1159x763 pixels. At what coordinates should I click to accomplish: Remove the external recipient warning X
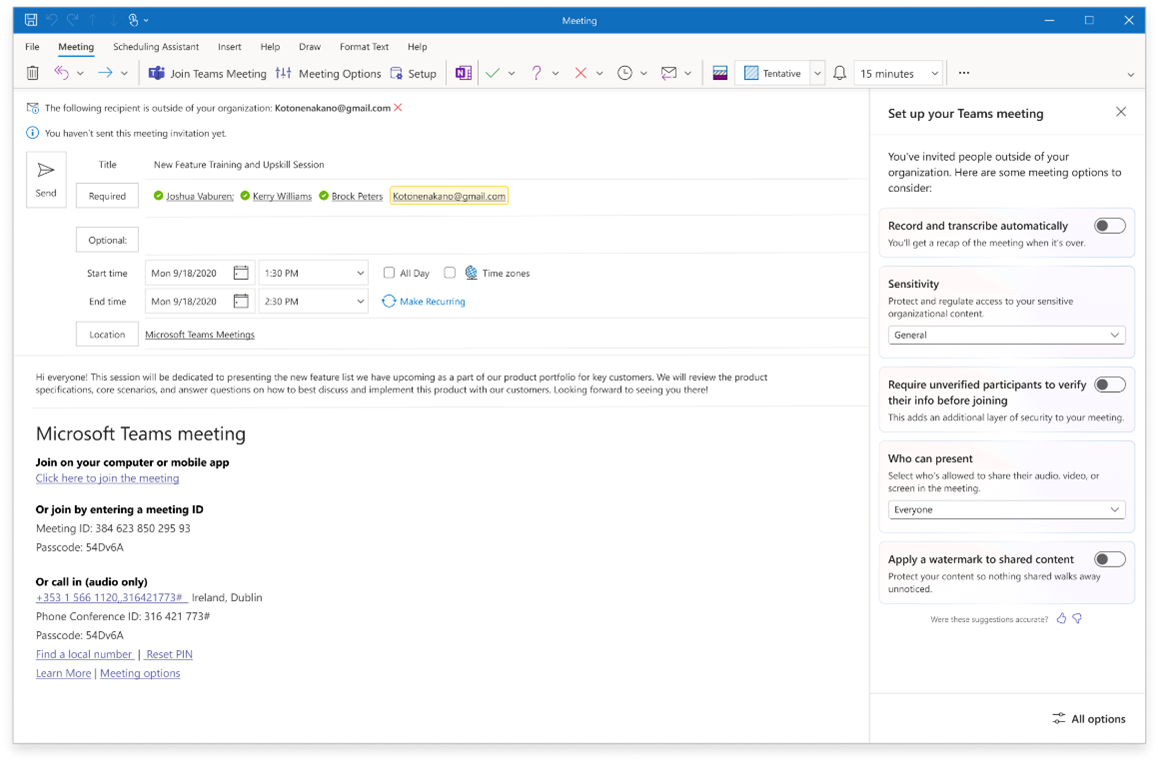(398, 108)
